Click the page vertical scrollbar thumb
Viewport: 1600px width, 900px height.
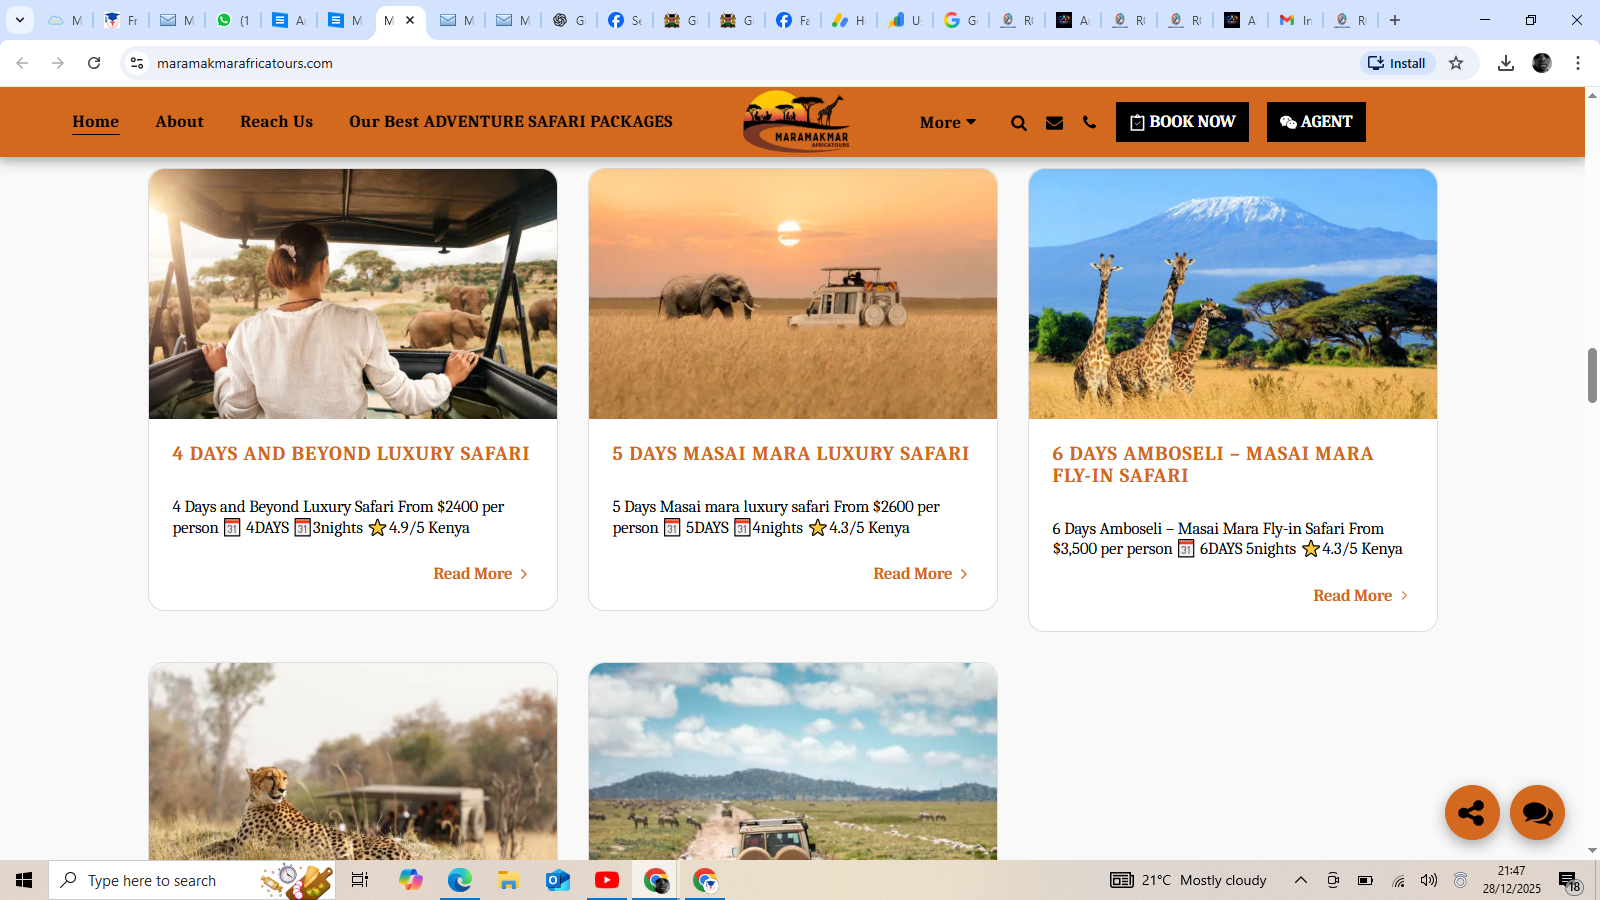click(x=1592, y=375)
